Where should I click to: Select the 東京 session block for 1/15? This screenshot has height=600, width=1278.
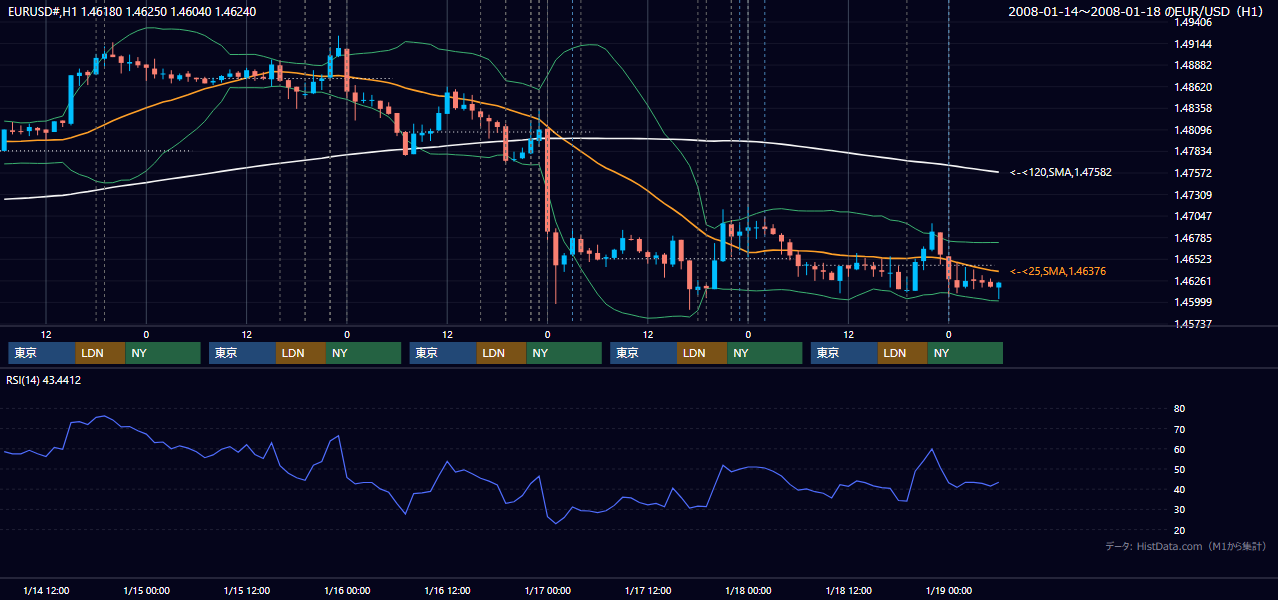click(243, 353)
